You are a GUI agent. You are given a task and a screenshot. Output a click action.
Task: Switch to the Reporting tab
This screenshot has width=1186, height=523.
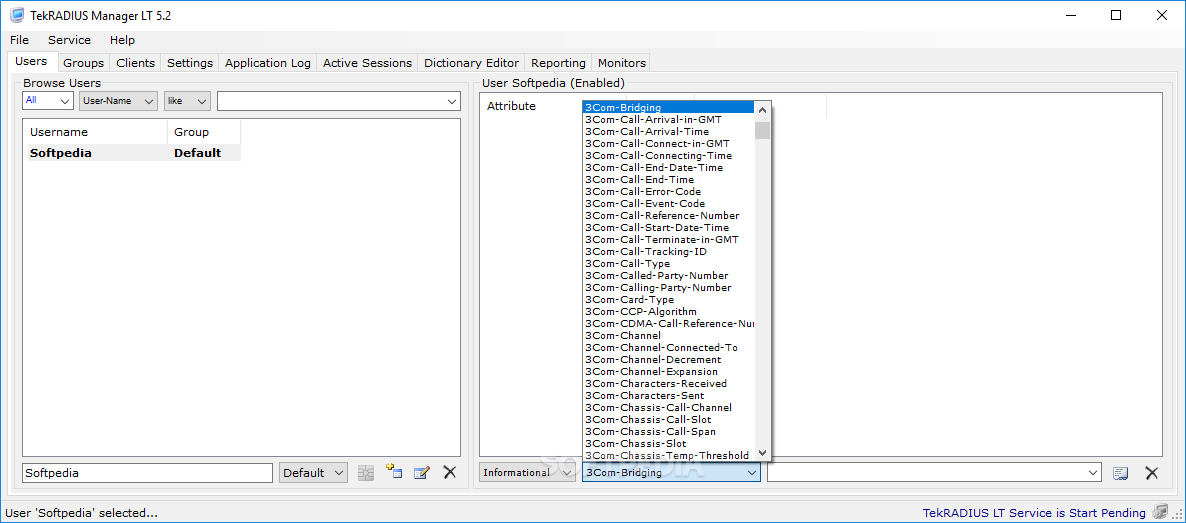coord(558,63)
